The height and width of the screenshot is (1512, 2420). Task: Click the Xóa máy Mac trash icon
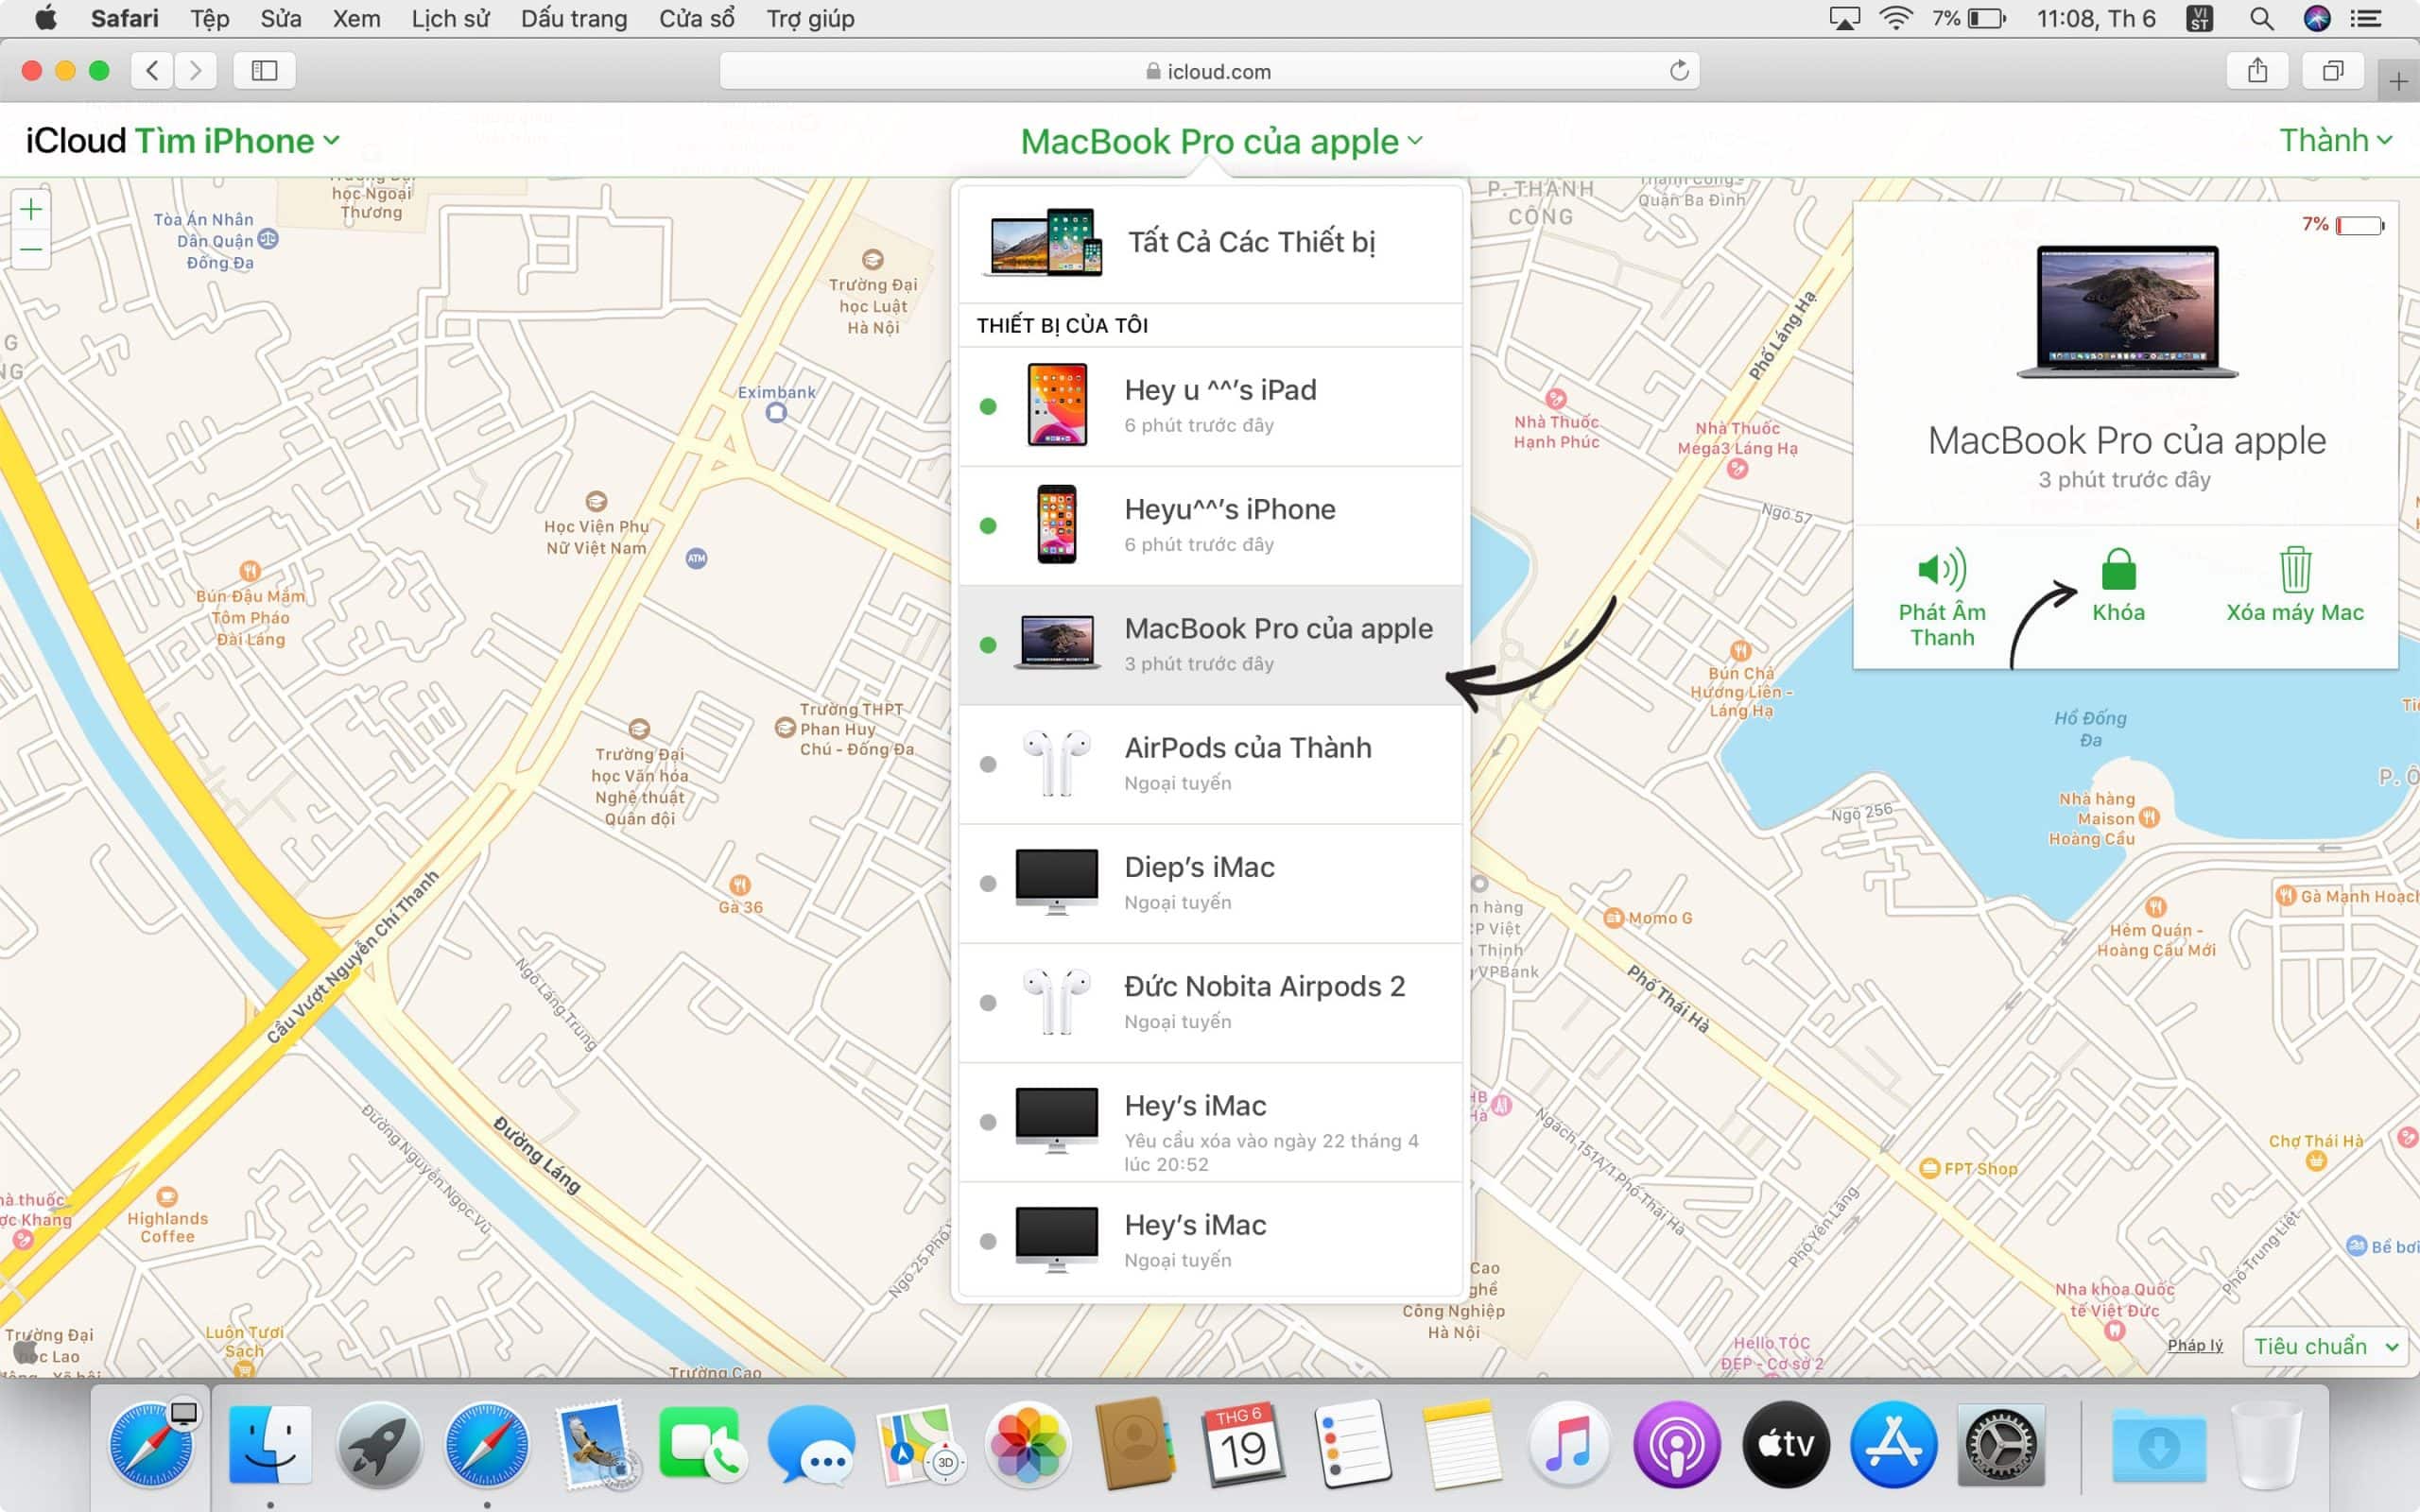(x=2295, y=569)
